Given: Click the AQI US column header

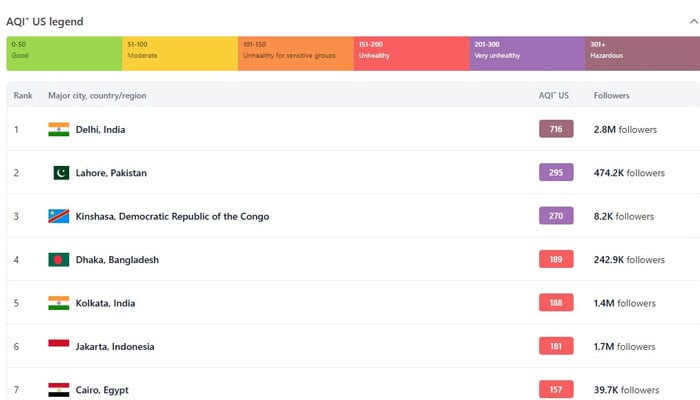Looking at the screenshot, I should [x=553, y=96].
